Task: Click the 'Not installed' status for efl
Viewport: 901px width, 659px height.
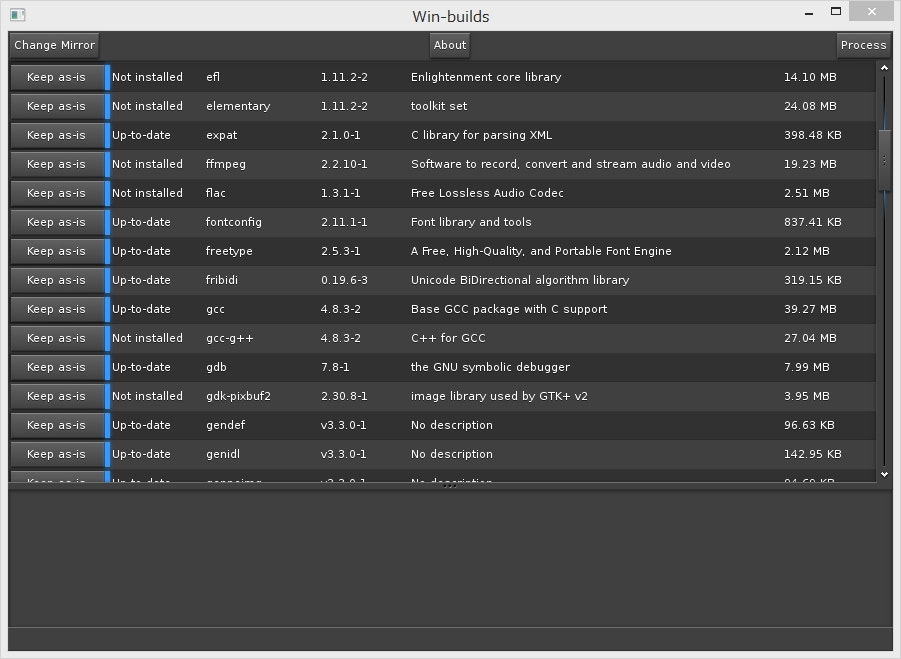Action: click(x=147, y=77)
